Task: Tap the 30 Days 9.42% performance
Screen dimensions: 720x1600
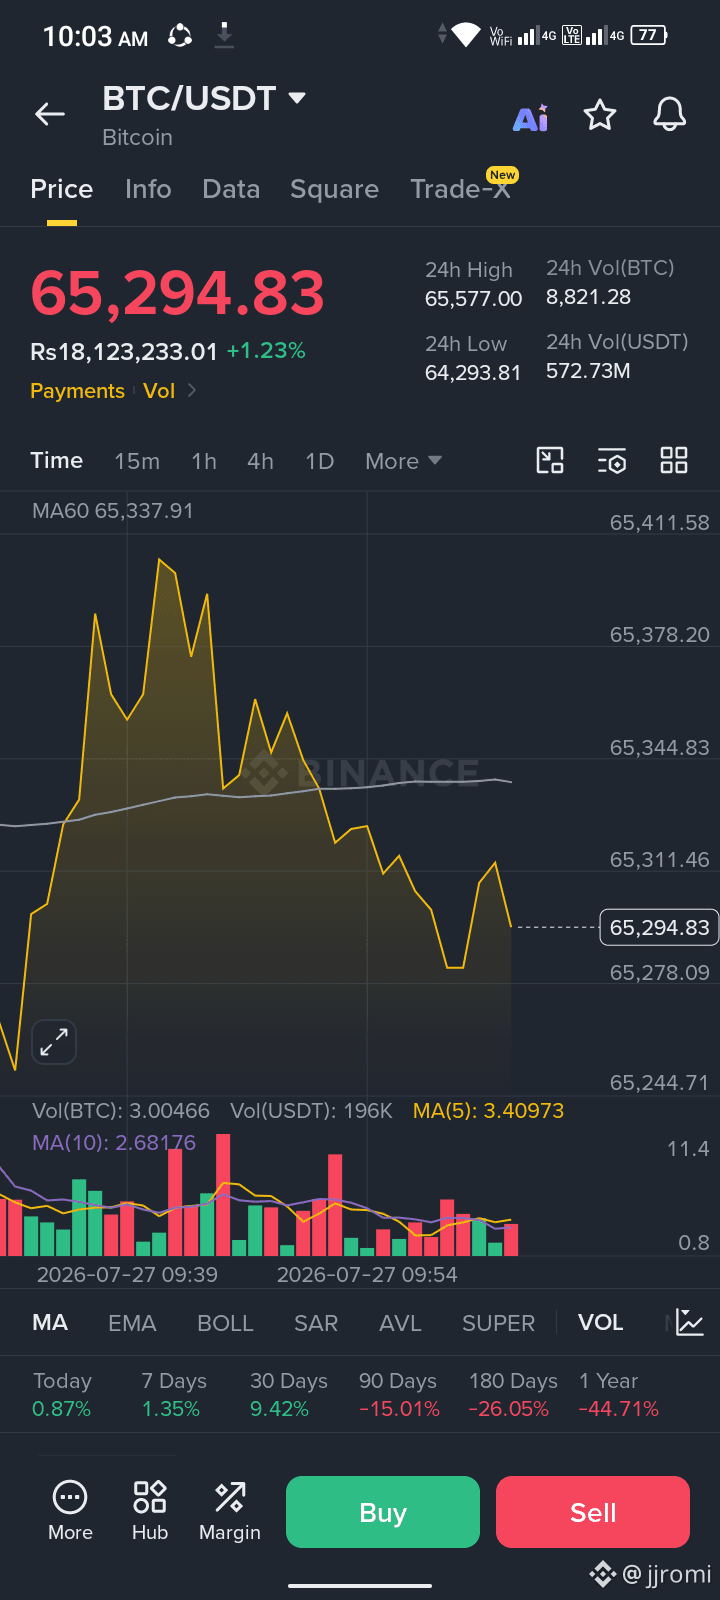Action: 289,1395
